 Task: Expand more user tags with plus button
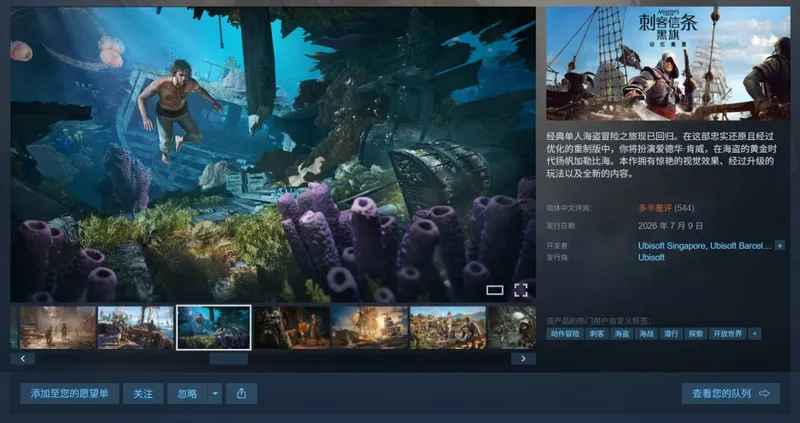(x=755, y=334)
